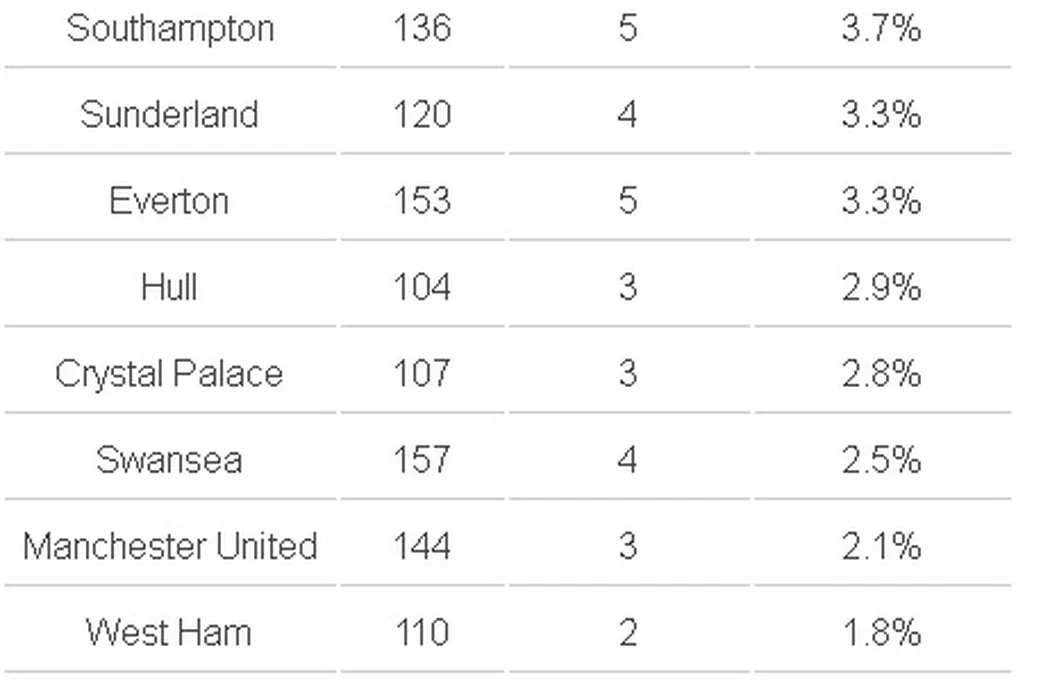This screenshot has width=1050, height=700.
Task: Click the 2.8% value for Crystal Palace
Action: [x=881, y=374]
